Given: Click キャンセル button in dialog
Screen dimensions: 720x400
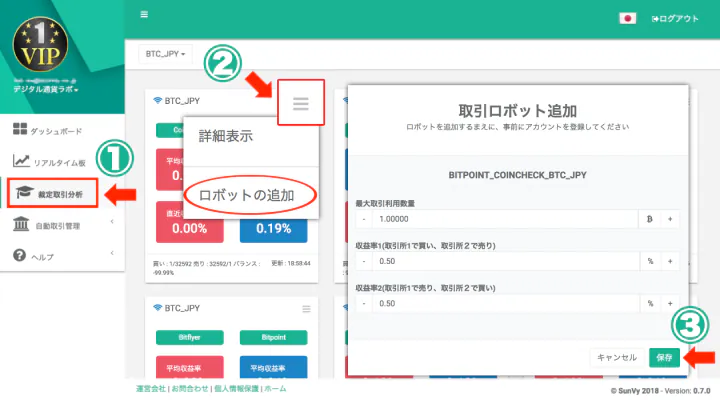Looking at the screenshot, I should (x=617, y=358).
